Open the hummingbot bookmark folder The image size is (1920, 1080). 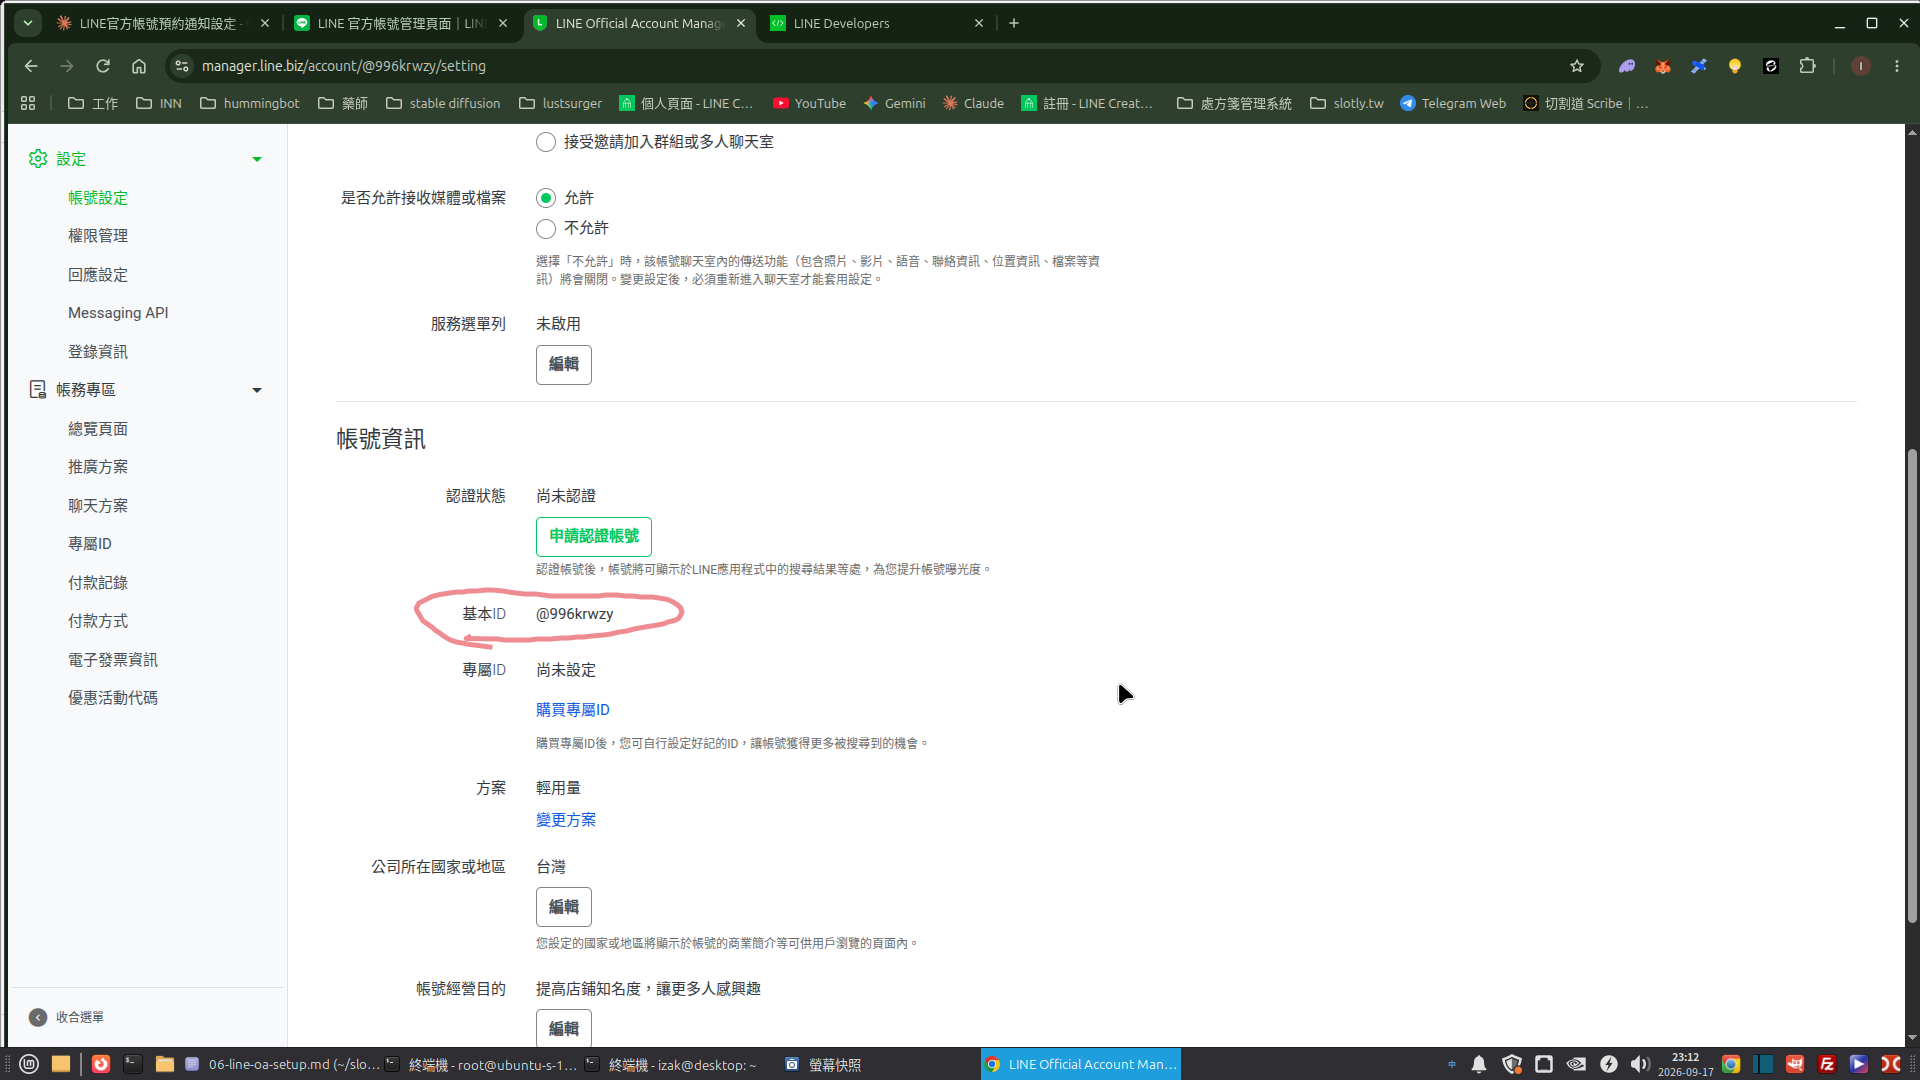click(x=249, y=103)
